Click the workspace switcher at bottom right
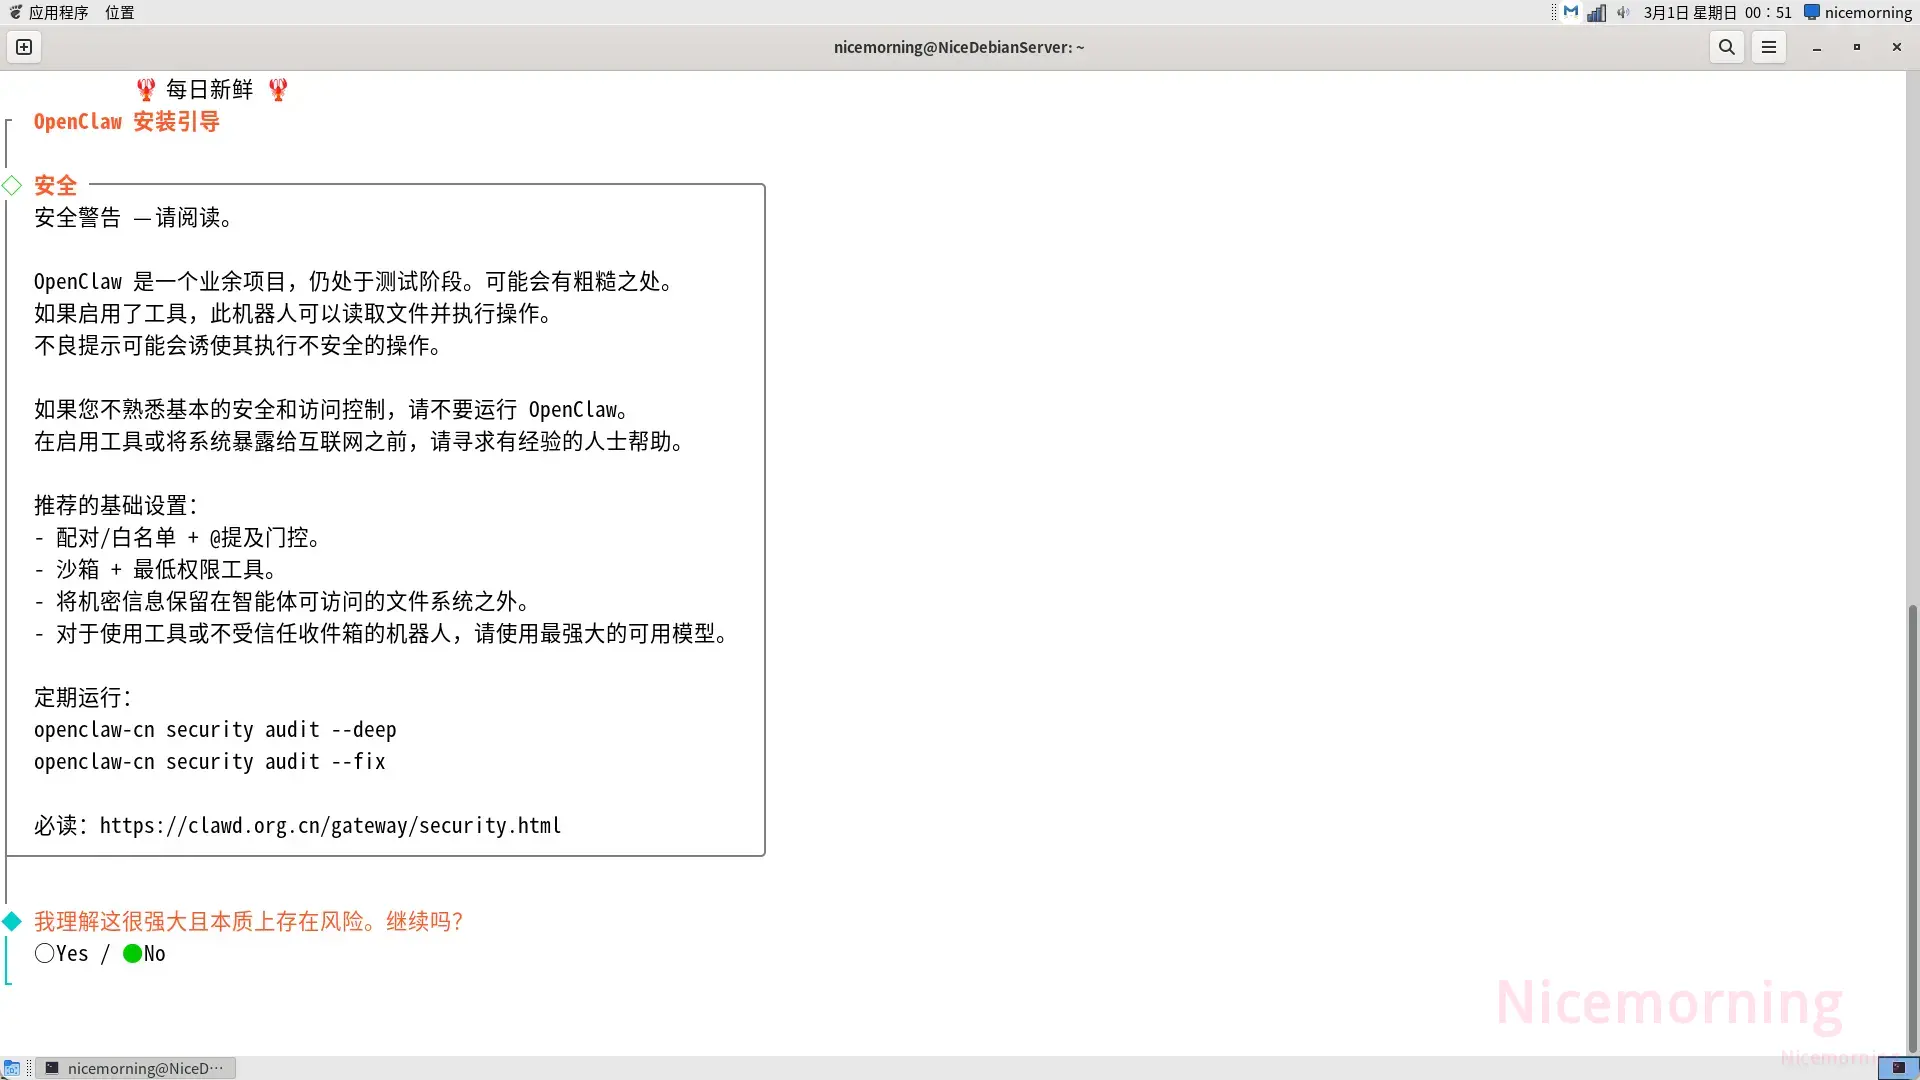Viewport: 1920px width, 1080px height. [x=1898, y=1068]
